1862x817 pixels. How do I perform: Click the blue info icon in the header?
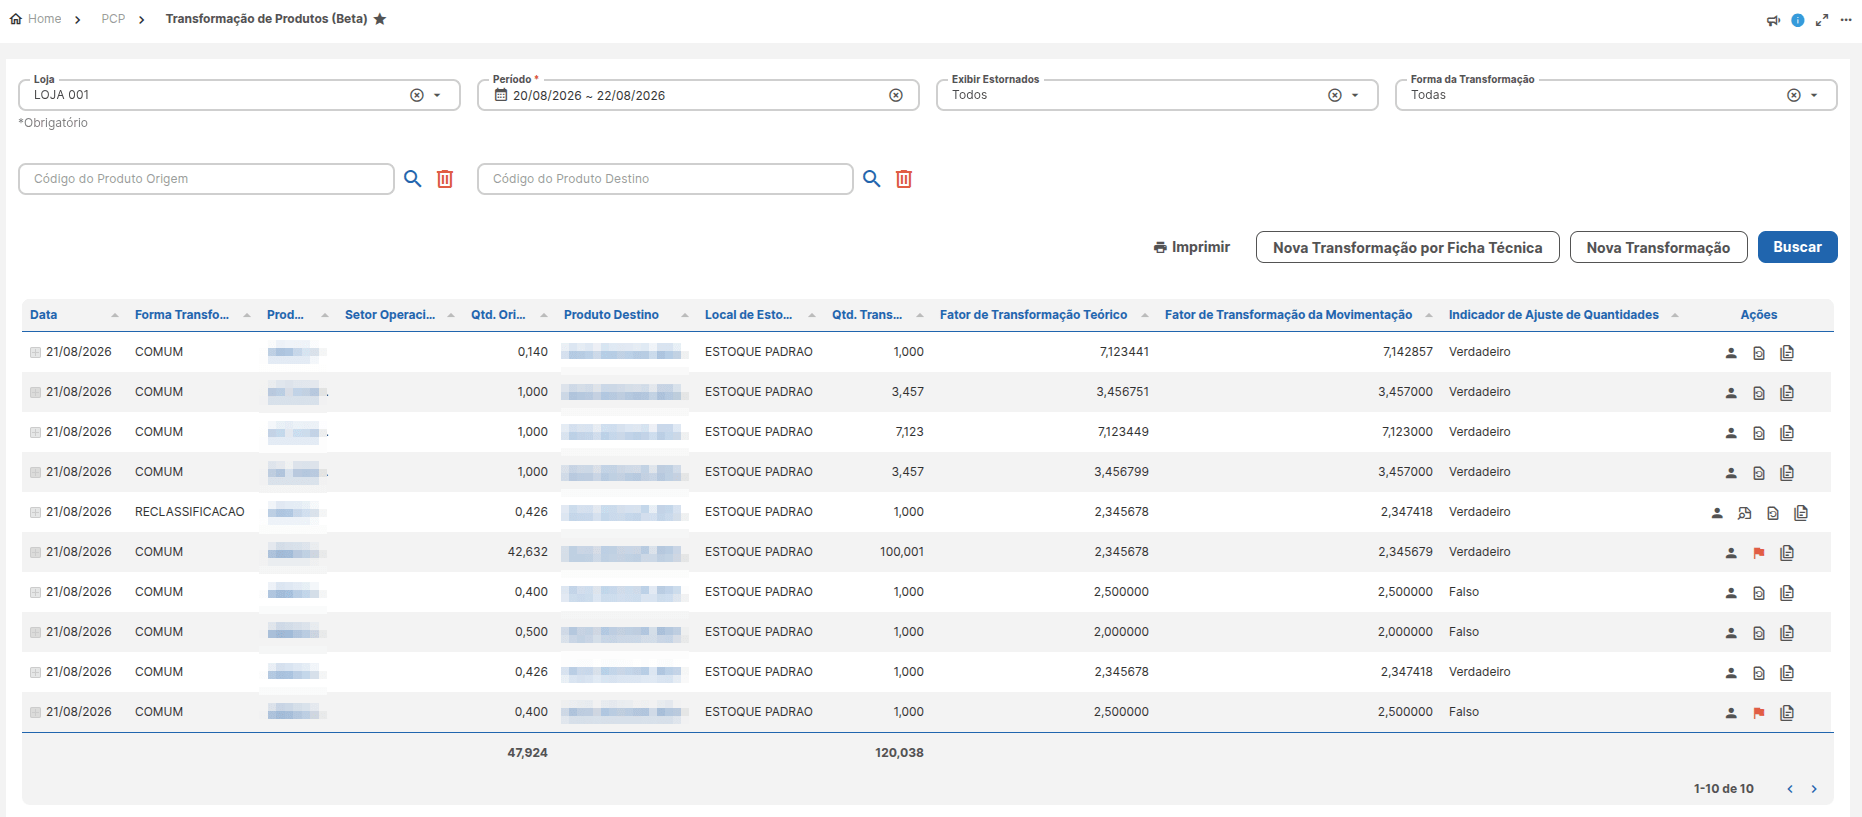tap(1798, 20)
